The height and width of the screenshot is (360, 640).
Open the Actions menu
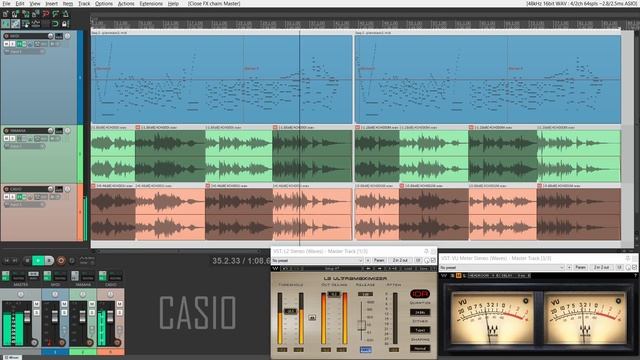pos(126,3)
